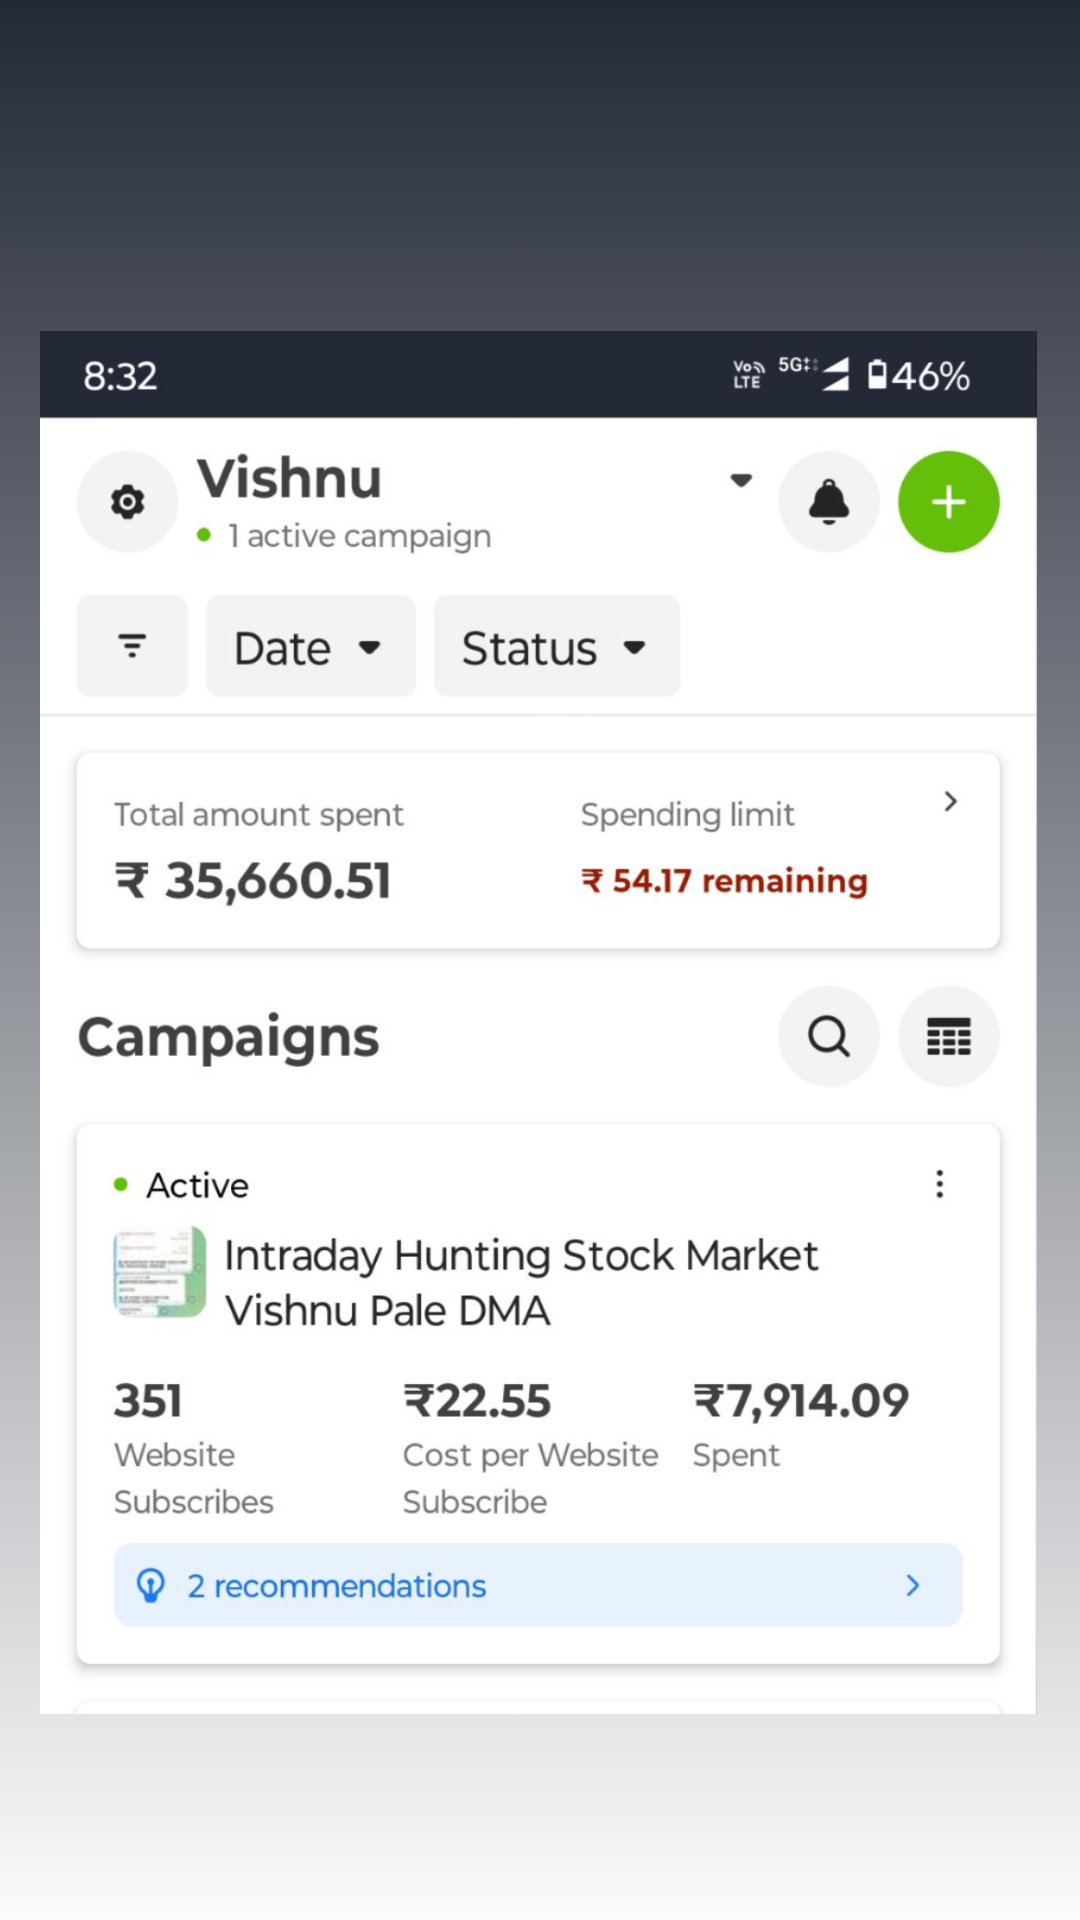1080x1920 pixels.
Task: Expand the Vishnu account switcher arrow
Action: [x=741, y=480]
